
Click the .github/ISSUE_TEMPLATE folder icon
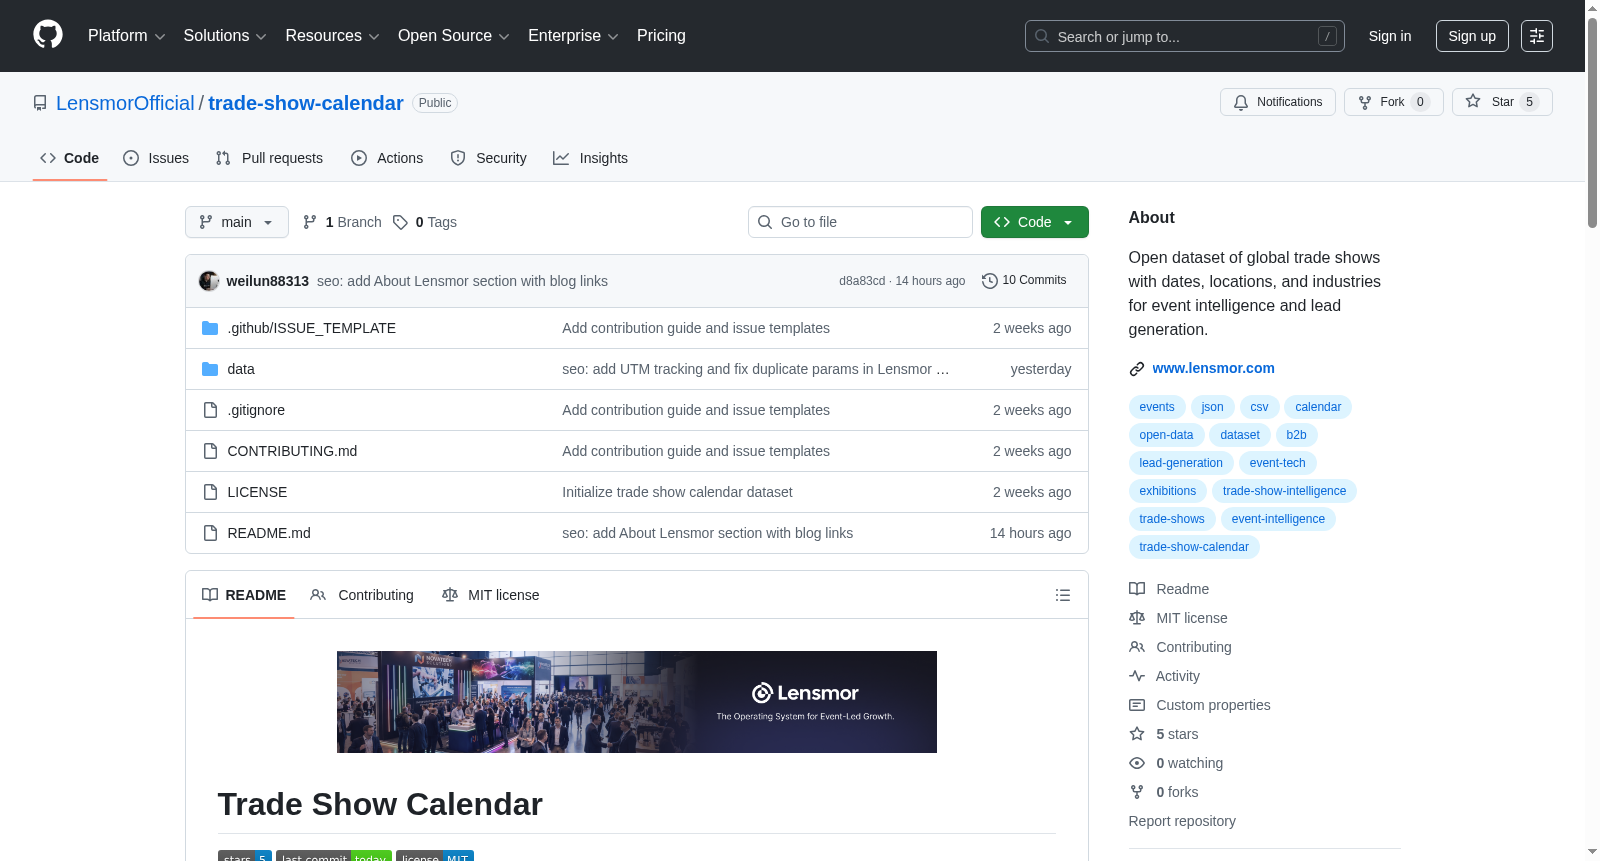click(210, 328)
